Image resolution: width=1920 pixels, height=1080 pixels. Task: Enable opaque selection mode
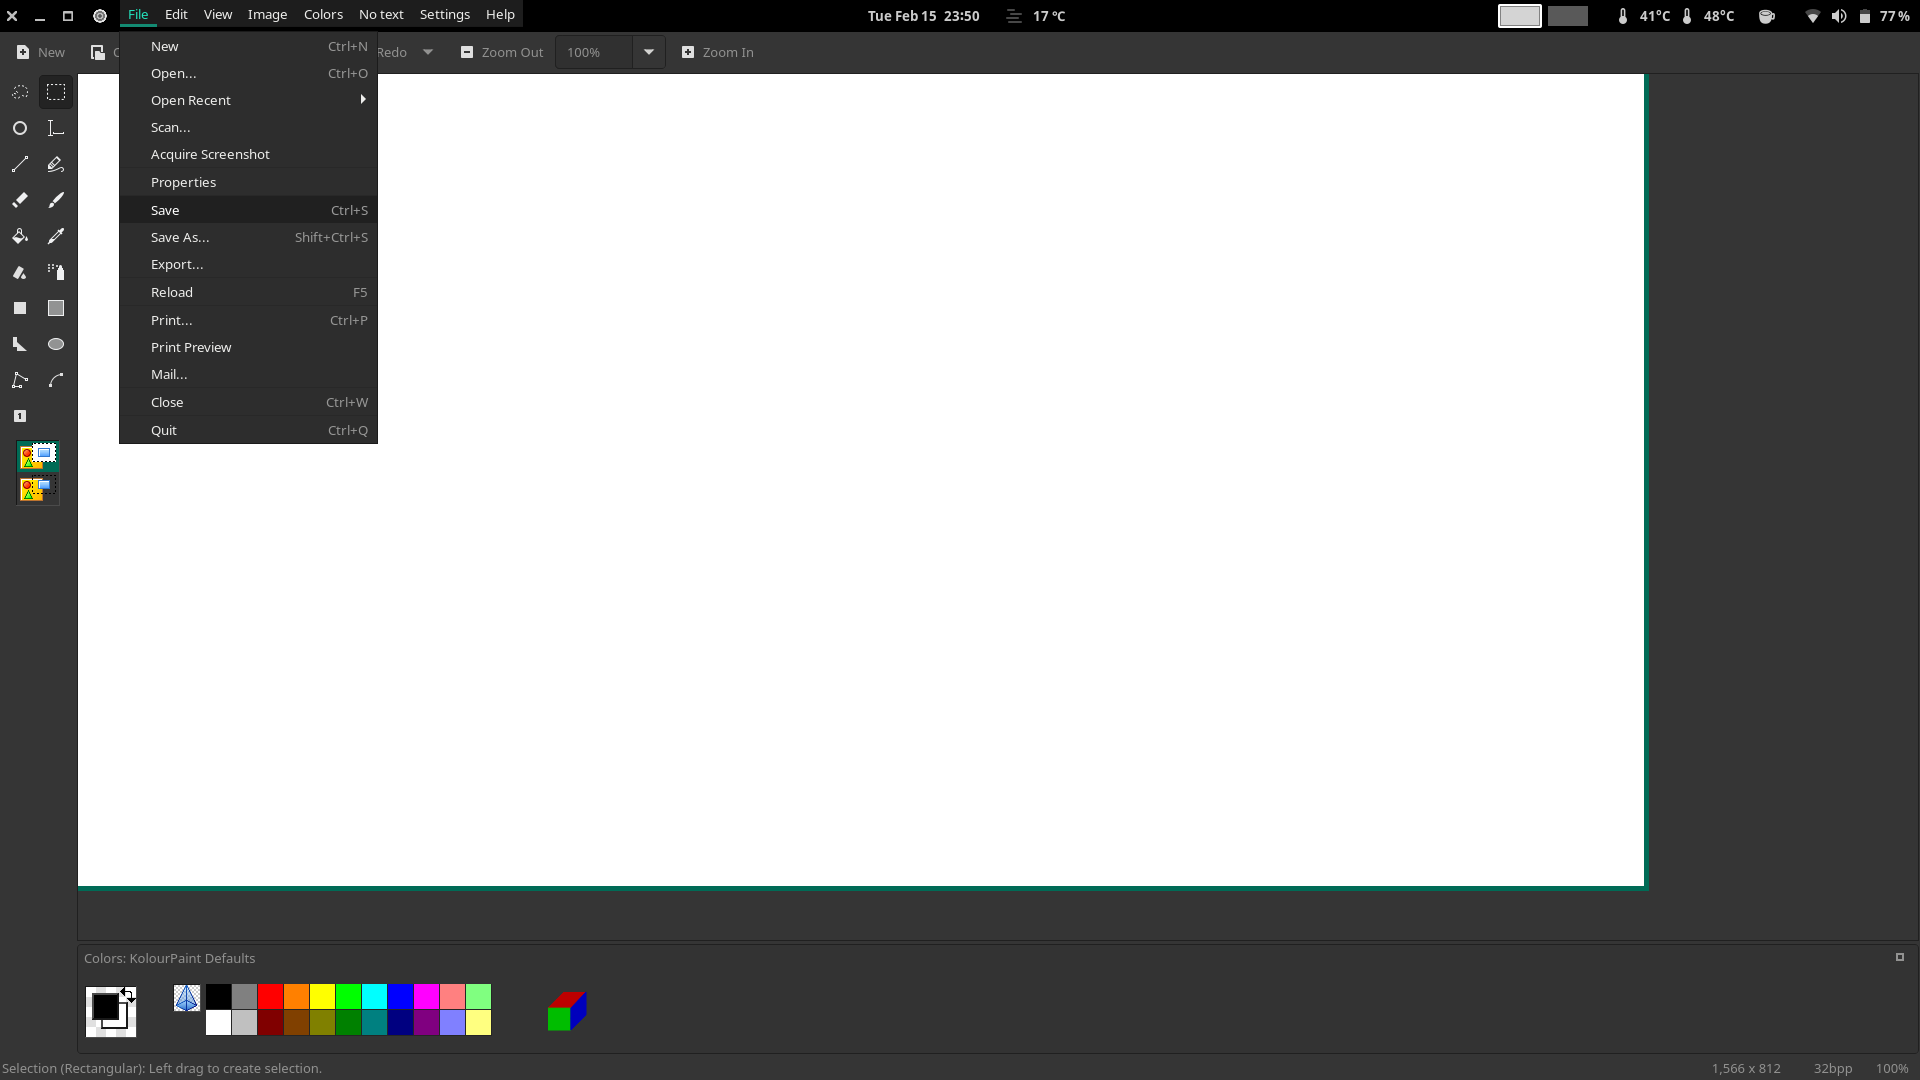(x=38, y=457)
